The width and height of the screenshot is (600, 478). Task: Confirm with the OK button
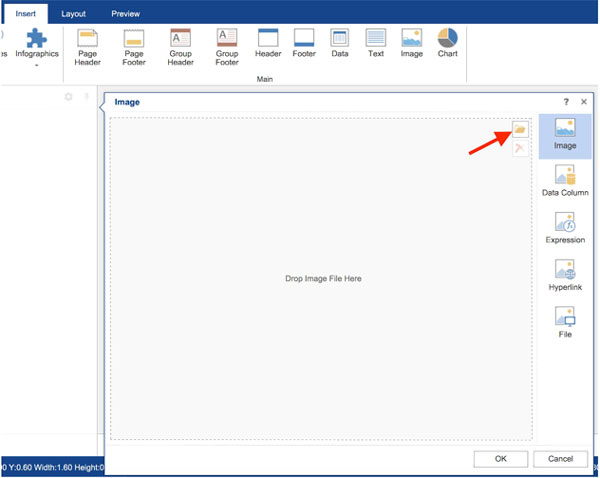501,459
